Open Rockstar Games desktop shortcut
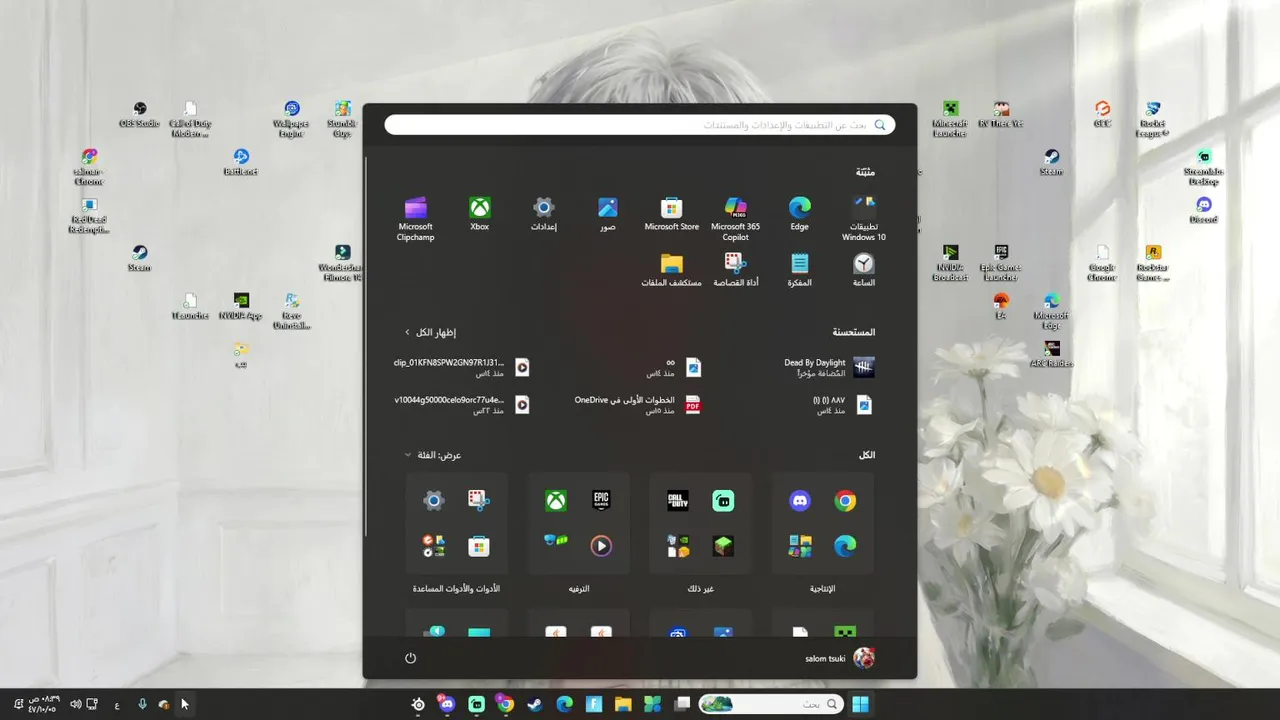The height and width of the screenshot is (720, 1280). point(1152,263)
